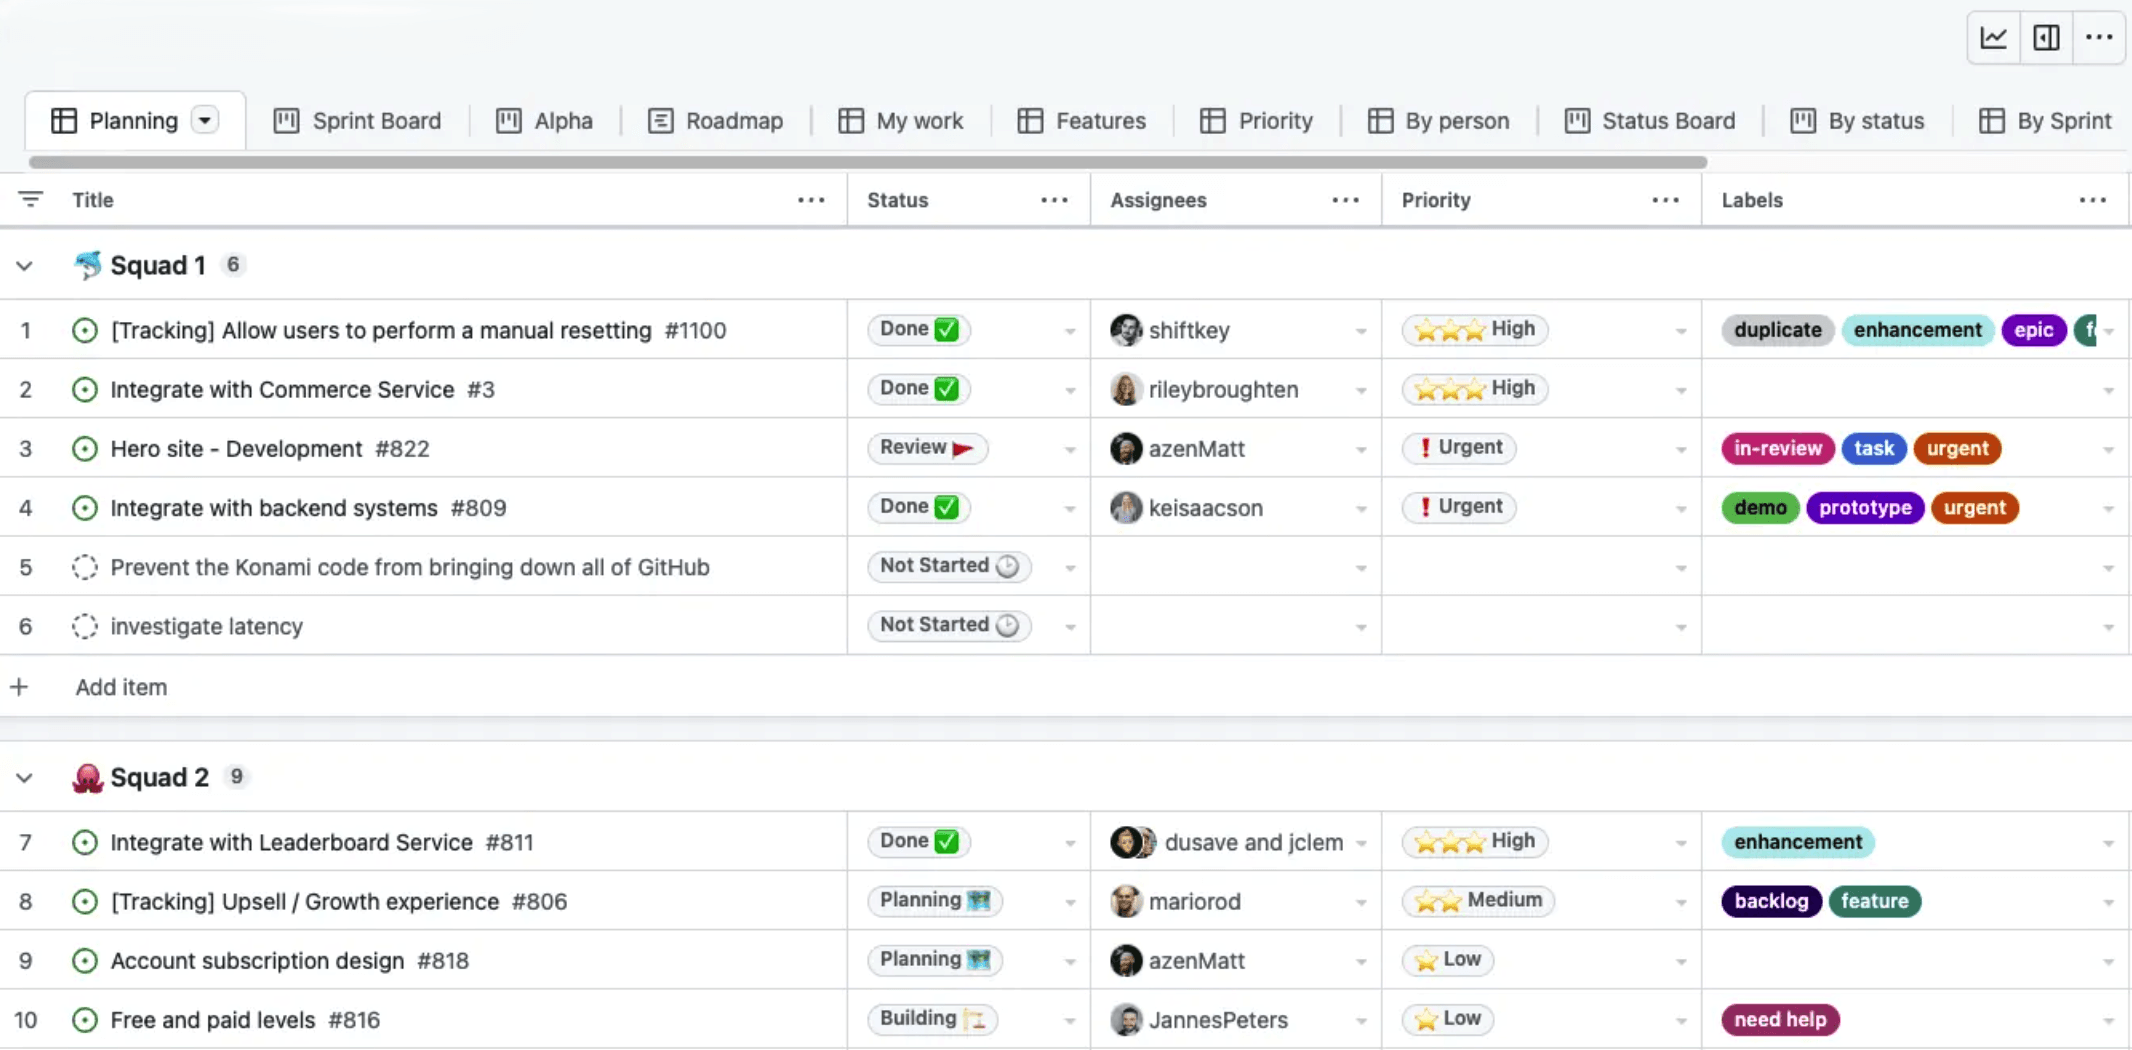Click the filter rows icon beside Title
Image resolution: width=2132 pixels, height=1050 pixels.
point(31,199)
